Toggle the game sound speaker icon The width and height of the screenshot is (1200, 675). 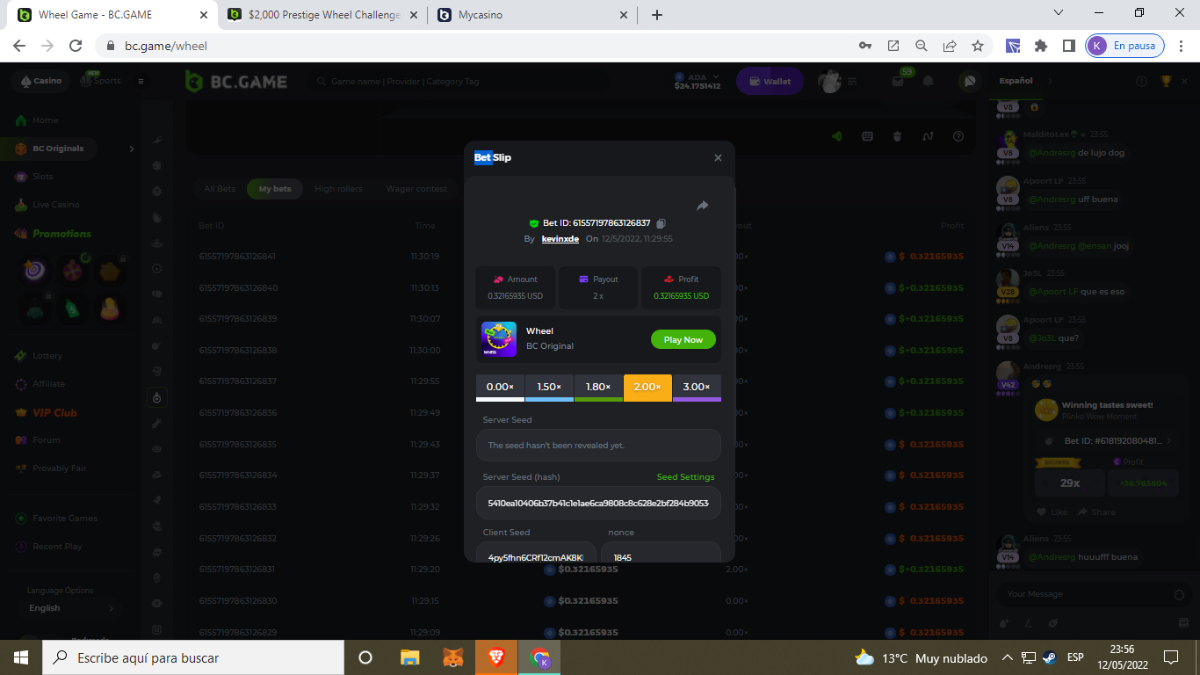pyautogui.click(x=837, y=137)
